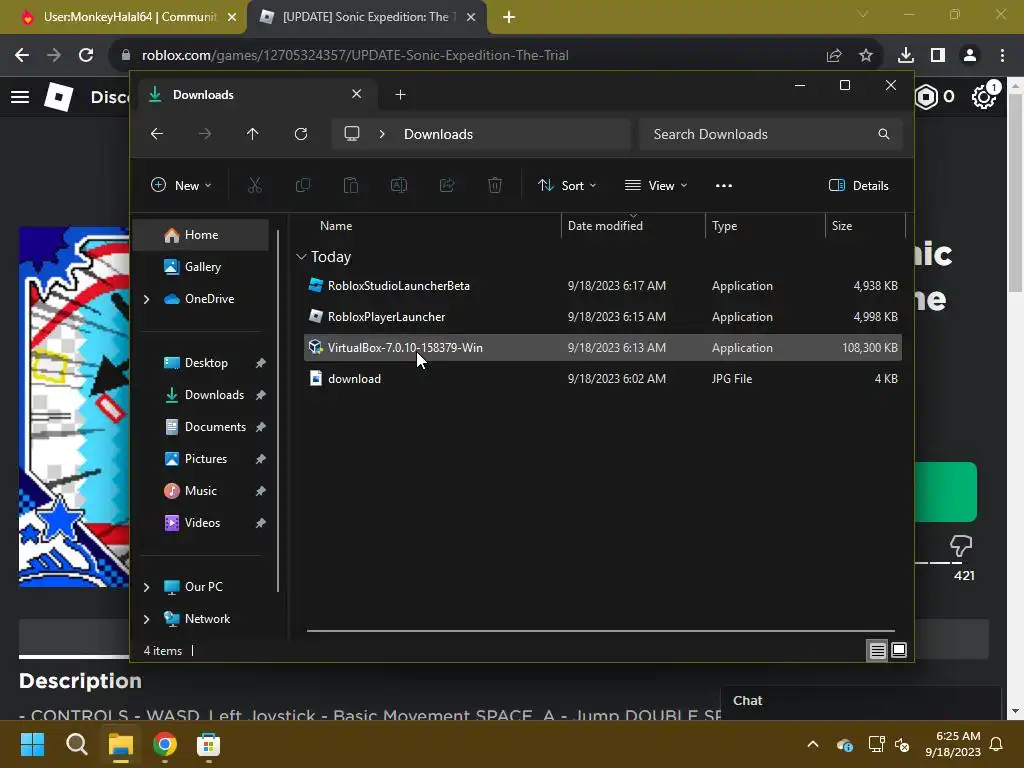This screenshot has width=1024, height=768.
Task: Open the New item dropdown
Action: click(x=181, y=185)
